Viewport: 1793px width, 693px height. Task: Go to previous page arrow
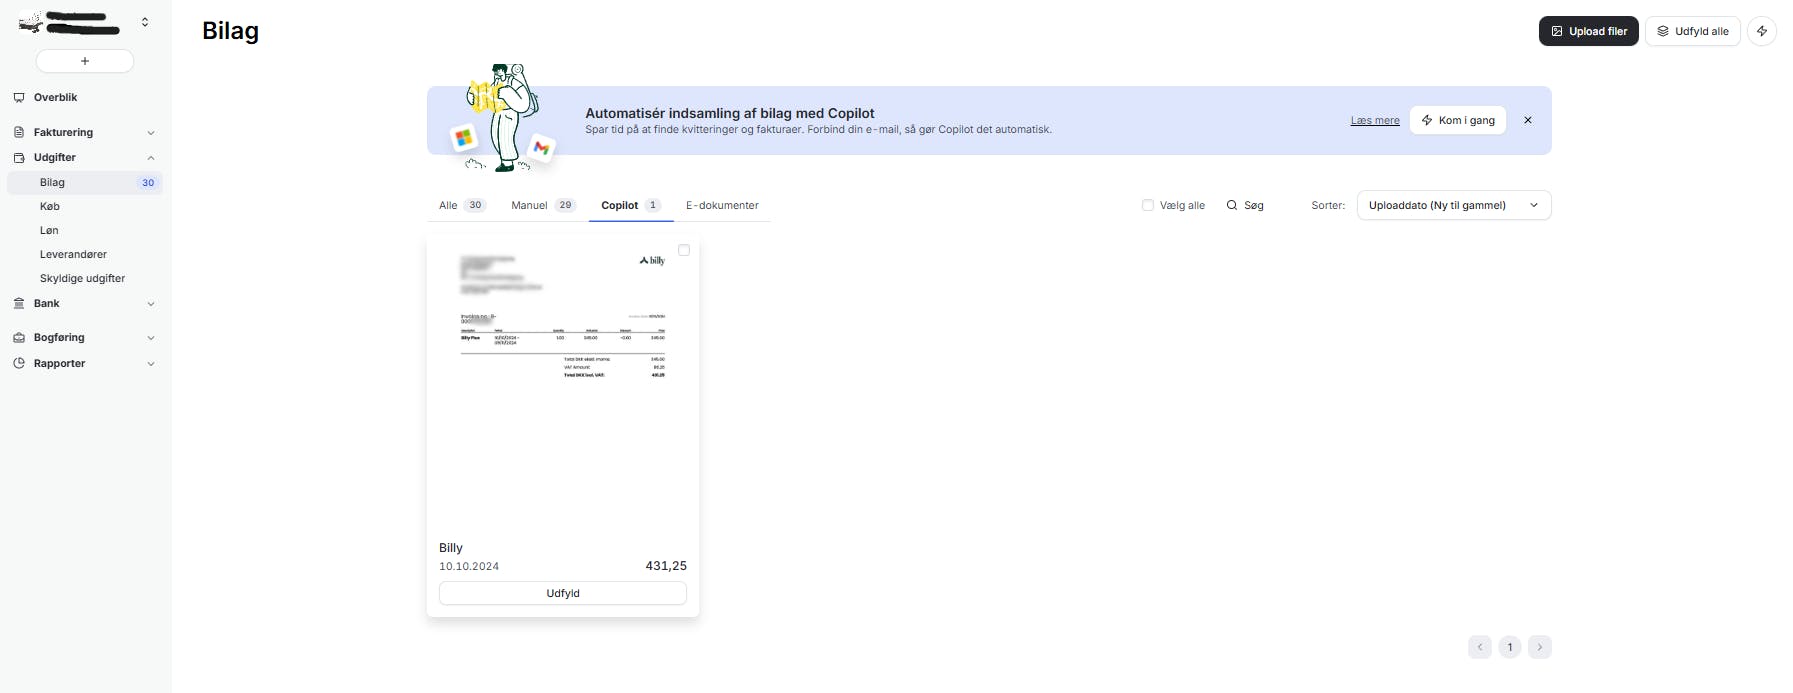click(1480, 647)
